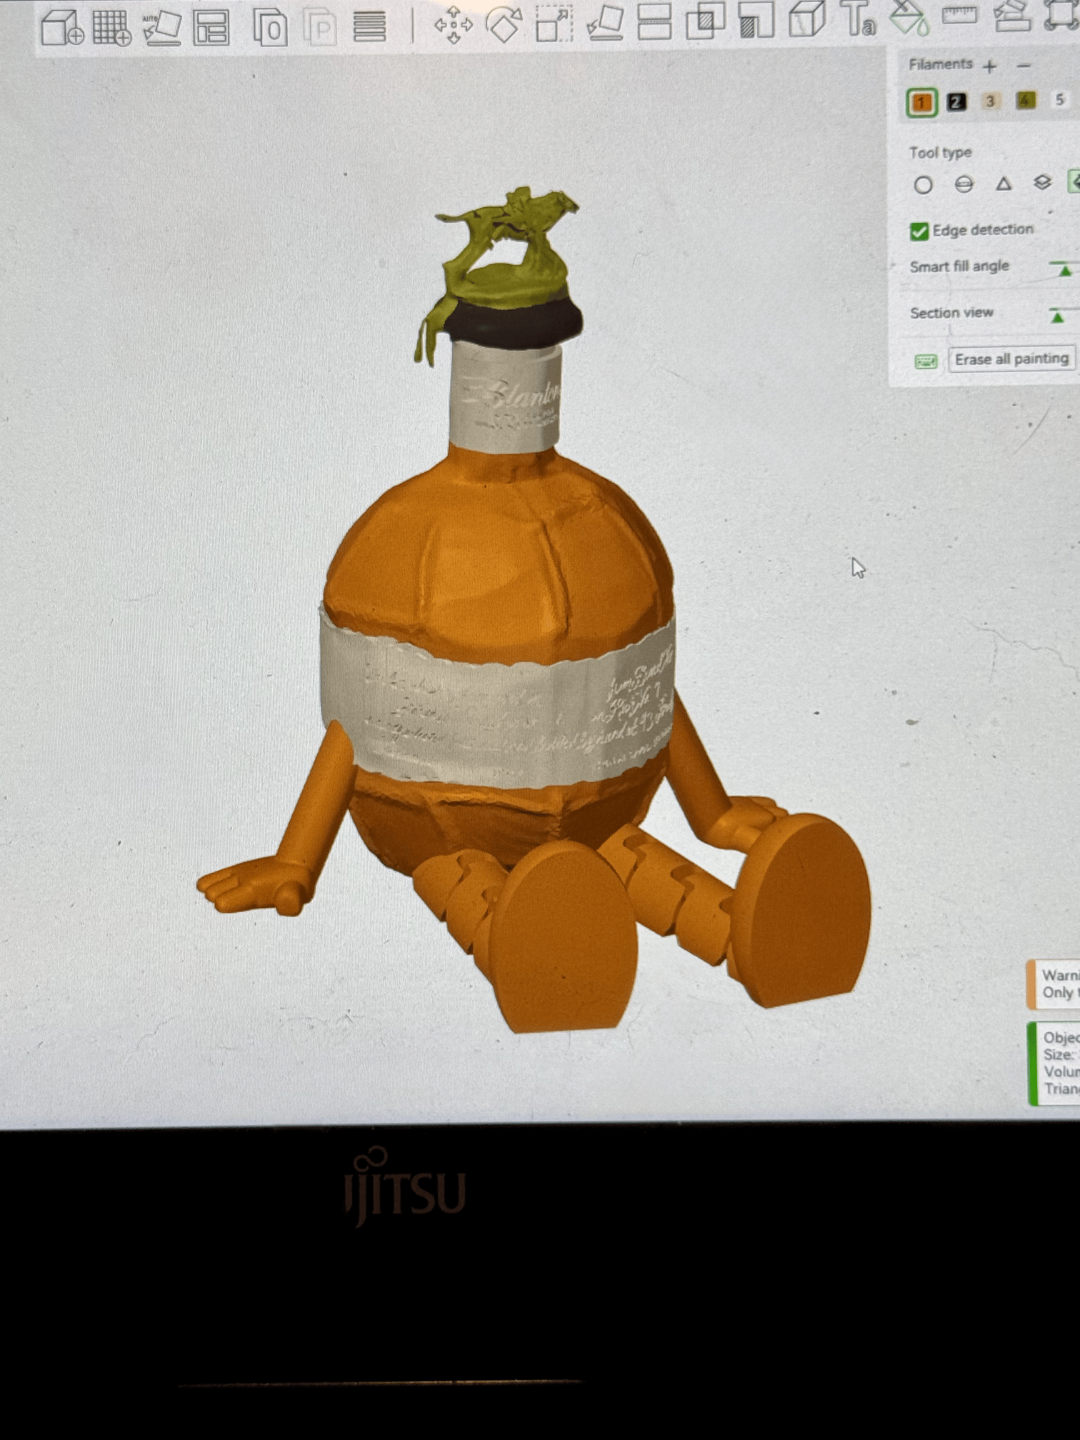Screen dimensions: 1080x1440
Task: Select orange filament 1 swatch
Action: [921, 102]
